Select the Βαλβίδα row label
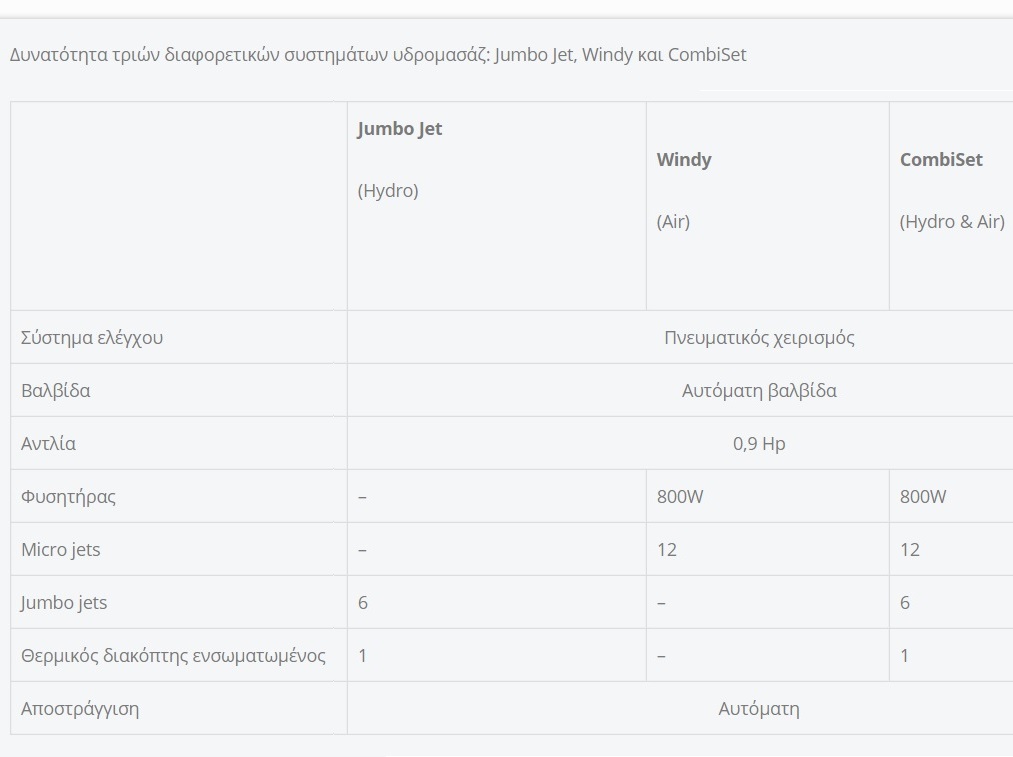The width and height of the screenshot is (1013, 757). [x=56, y=390]
